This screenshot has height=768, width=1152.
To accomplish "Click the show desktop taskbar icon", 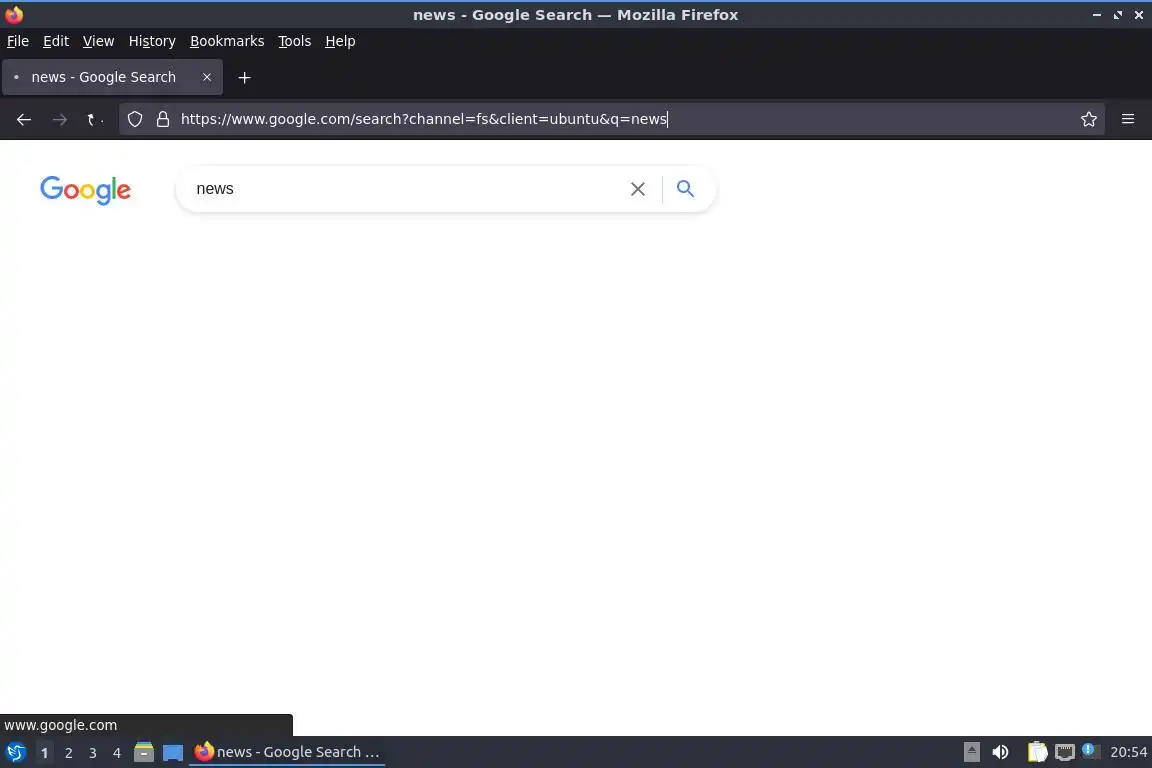I will 173,753.
